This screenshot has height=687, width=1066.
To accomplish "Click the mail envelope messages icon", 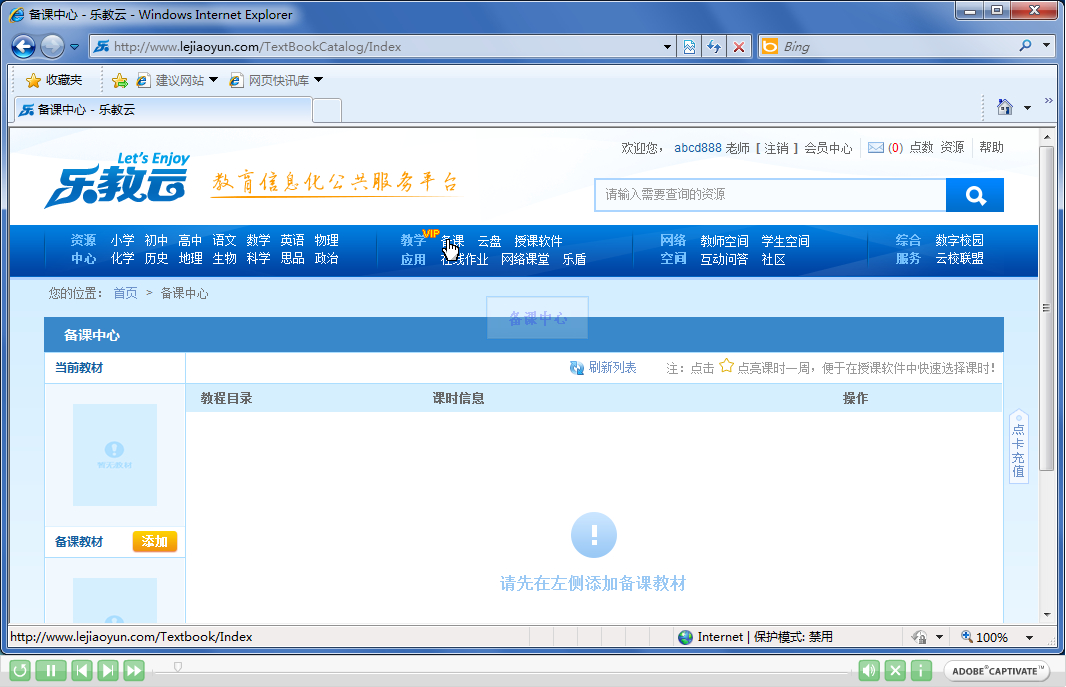I will coord(876,147).
